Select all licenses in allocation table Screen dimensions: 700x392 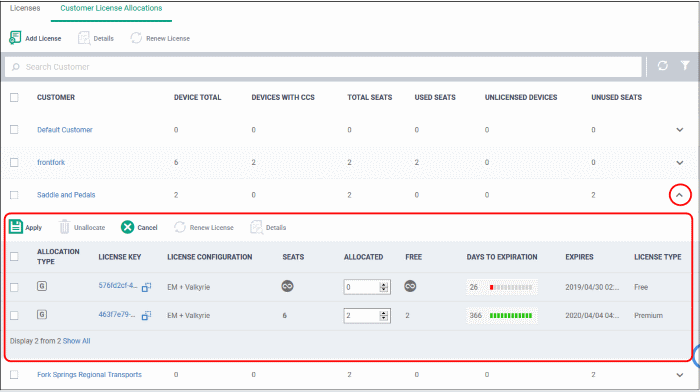pyautogui.click(x=14, y=257)
